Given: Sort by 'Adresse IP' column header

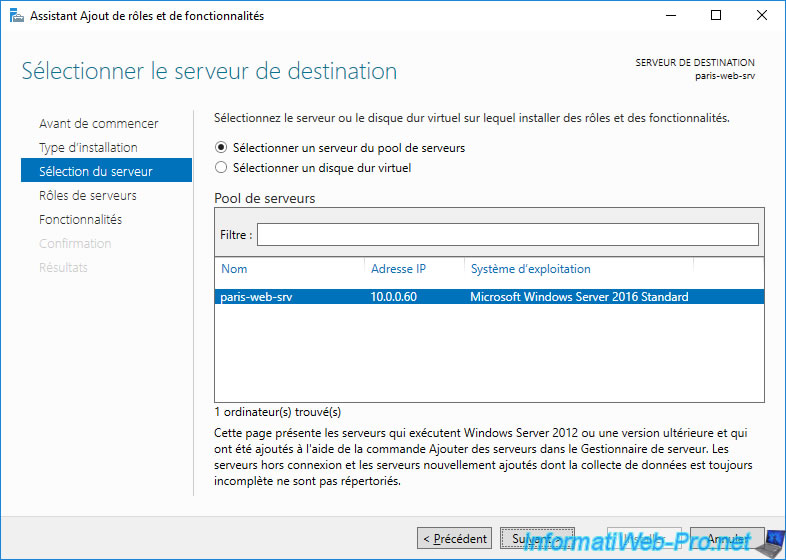Looking at the screenshot, I should pyautogui.click(x=399, y=269).
